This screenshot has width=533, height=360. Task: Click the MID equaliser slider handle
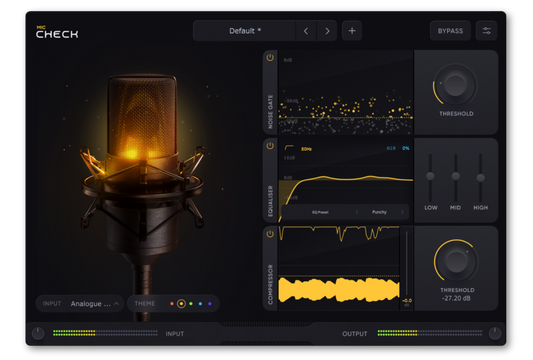coord(455,176)
